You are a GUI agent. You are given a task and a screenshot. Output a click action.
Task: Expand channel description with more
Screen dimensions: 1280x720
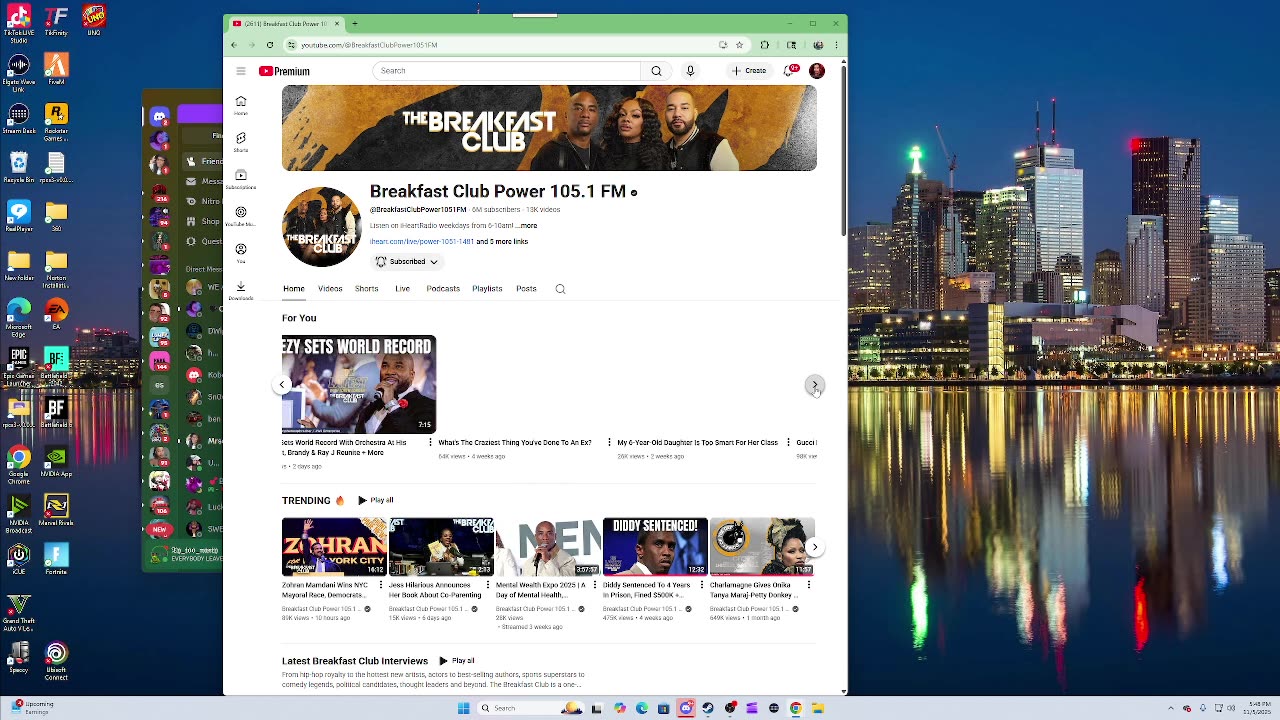(x=528, y=226)
